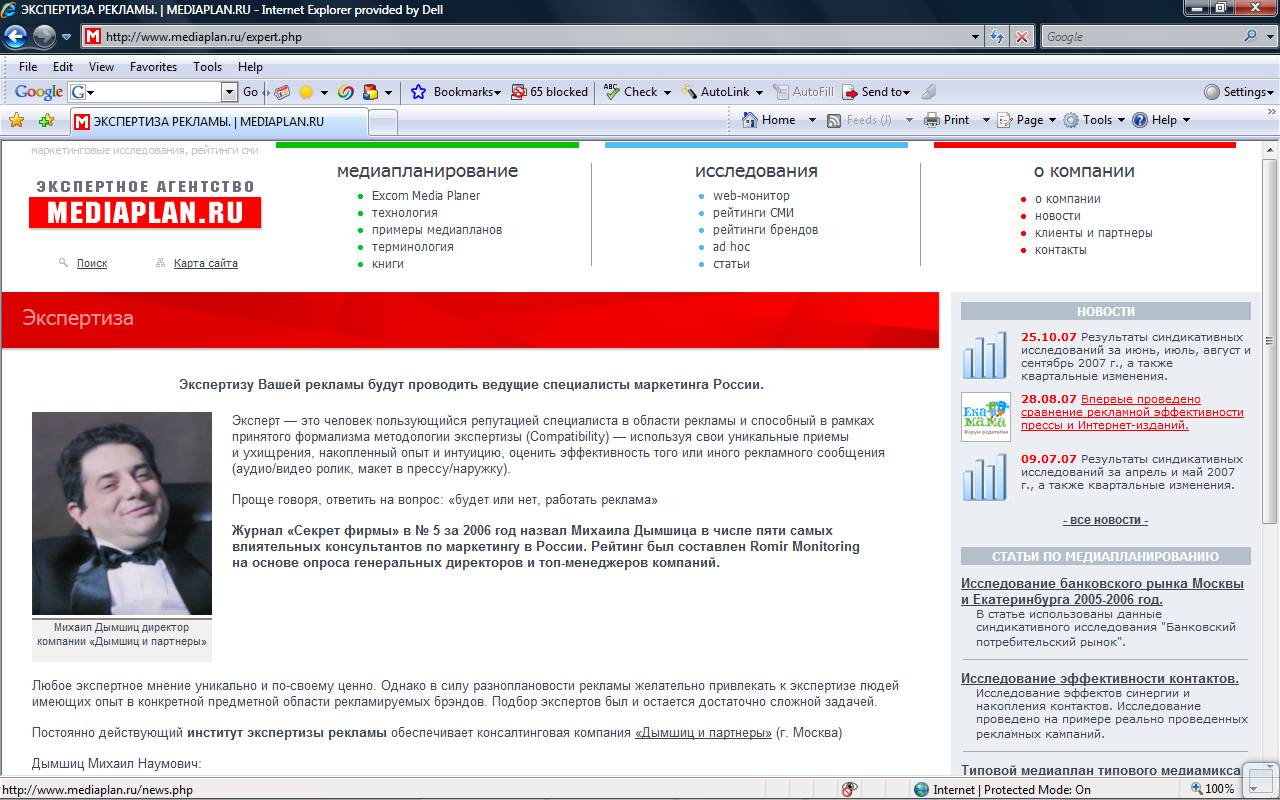The height and width of the screenshot is (800, 1280).
Task: Click the browser Back arrow button
Action: (16, 37)
